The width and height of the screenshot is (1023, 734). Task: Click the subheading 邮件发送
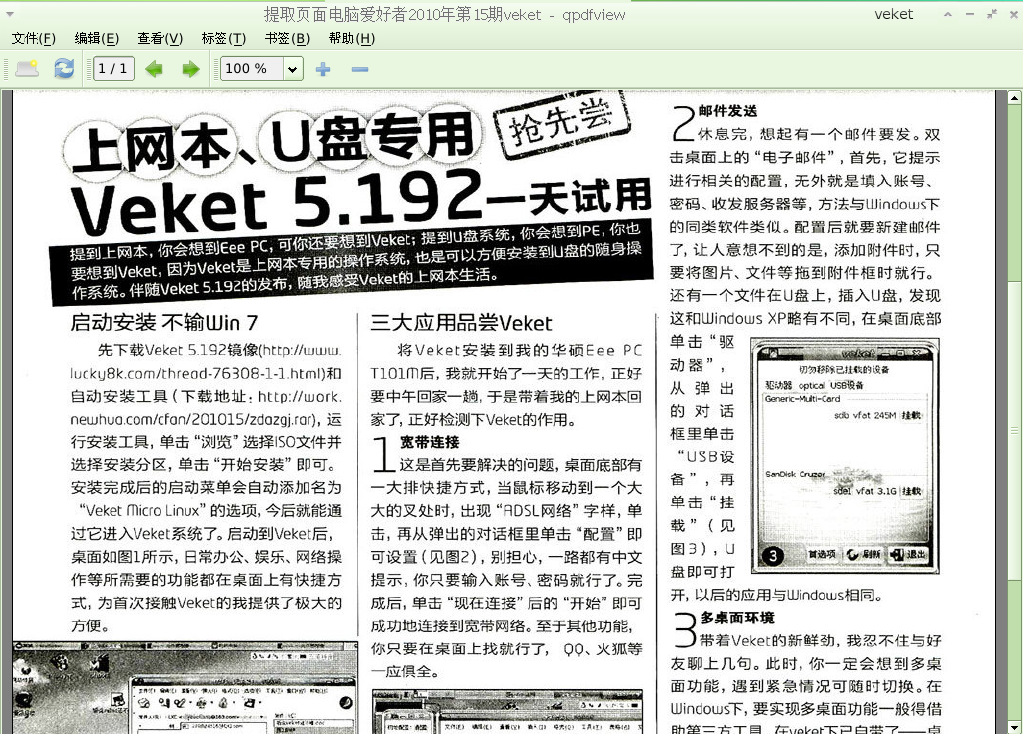[727, 111]
